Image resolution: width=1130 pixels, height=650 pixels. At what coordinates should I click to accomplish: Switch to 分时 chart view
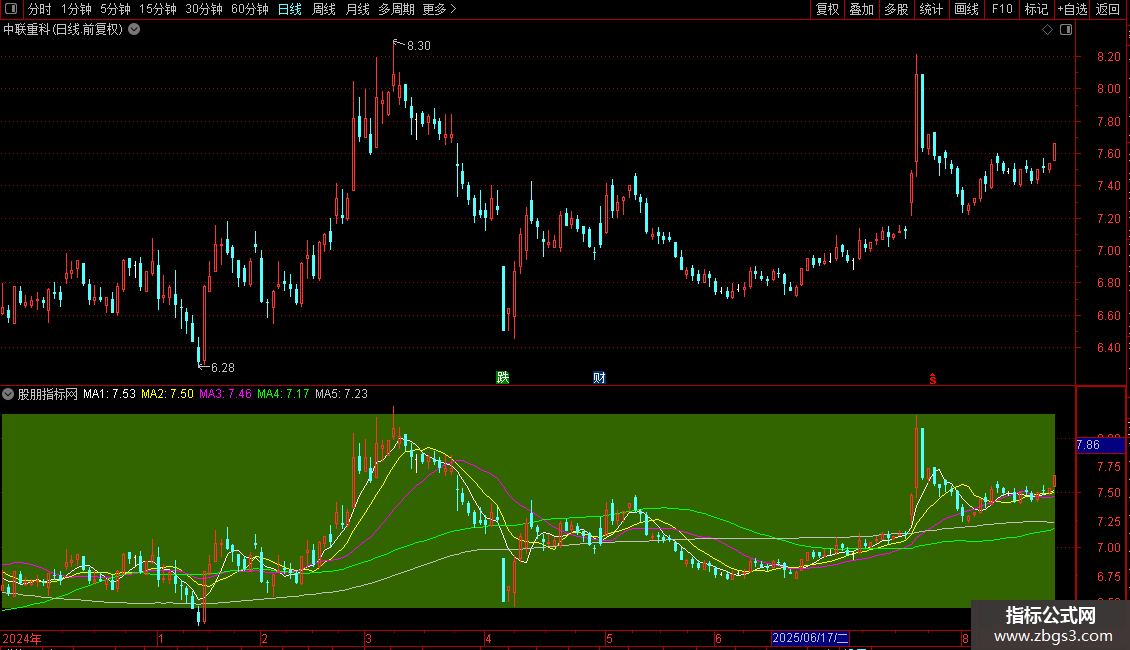coord(40,9)
